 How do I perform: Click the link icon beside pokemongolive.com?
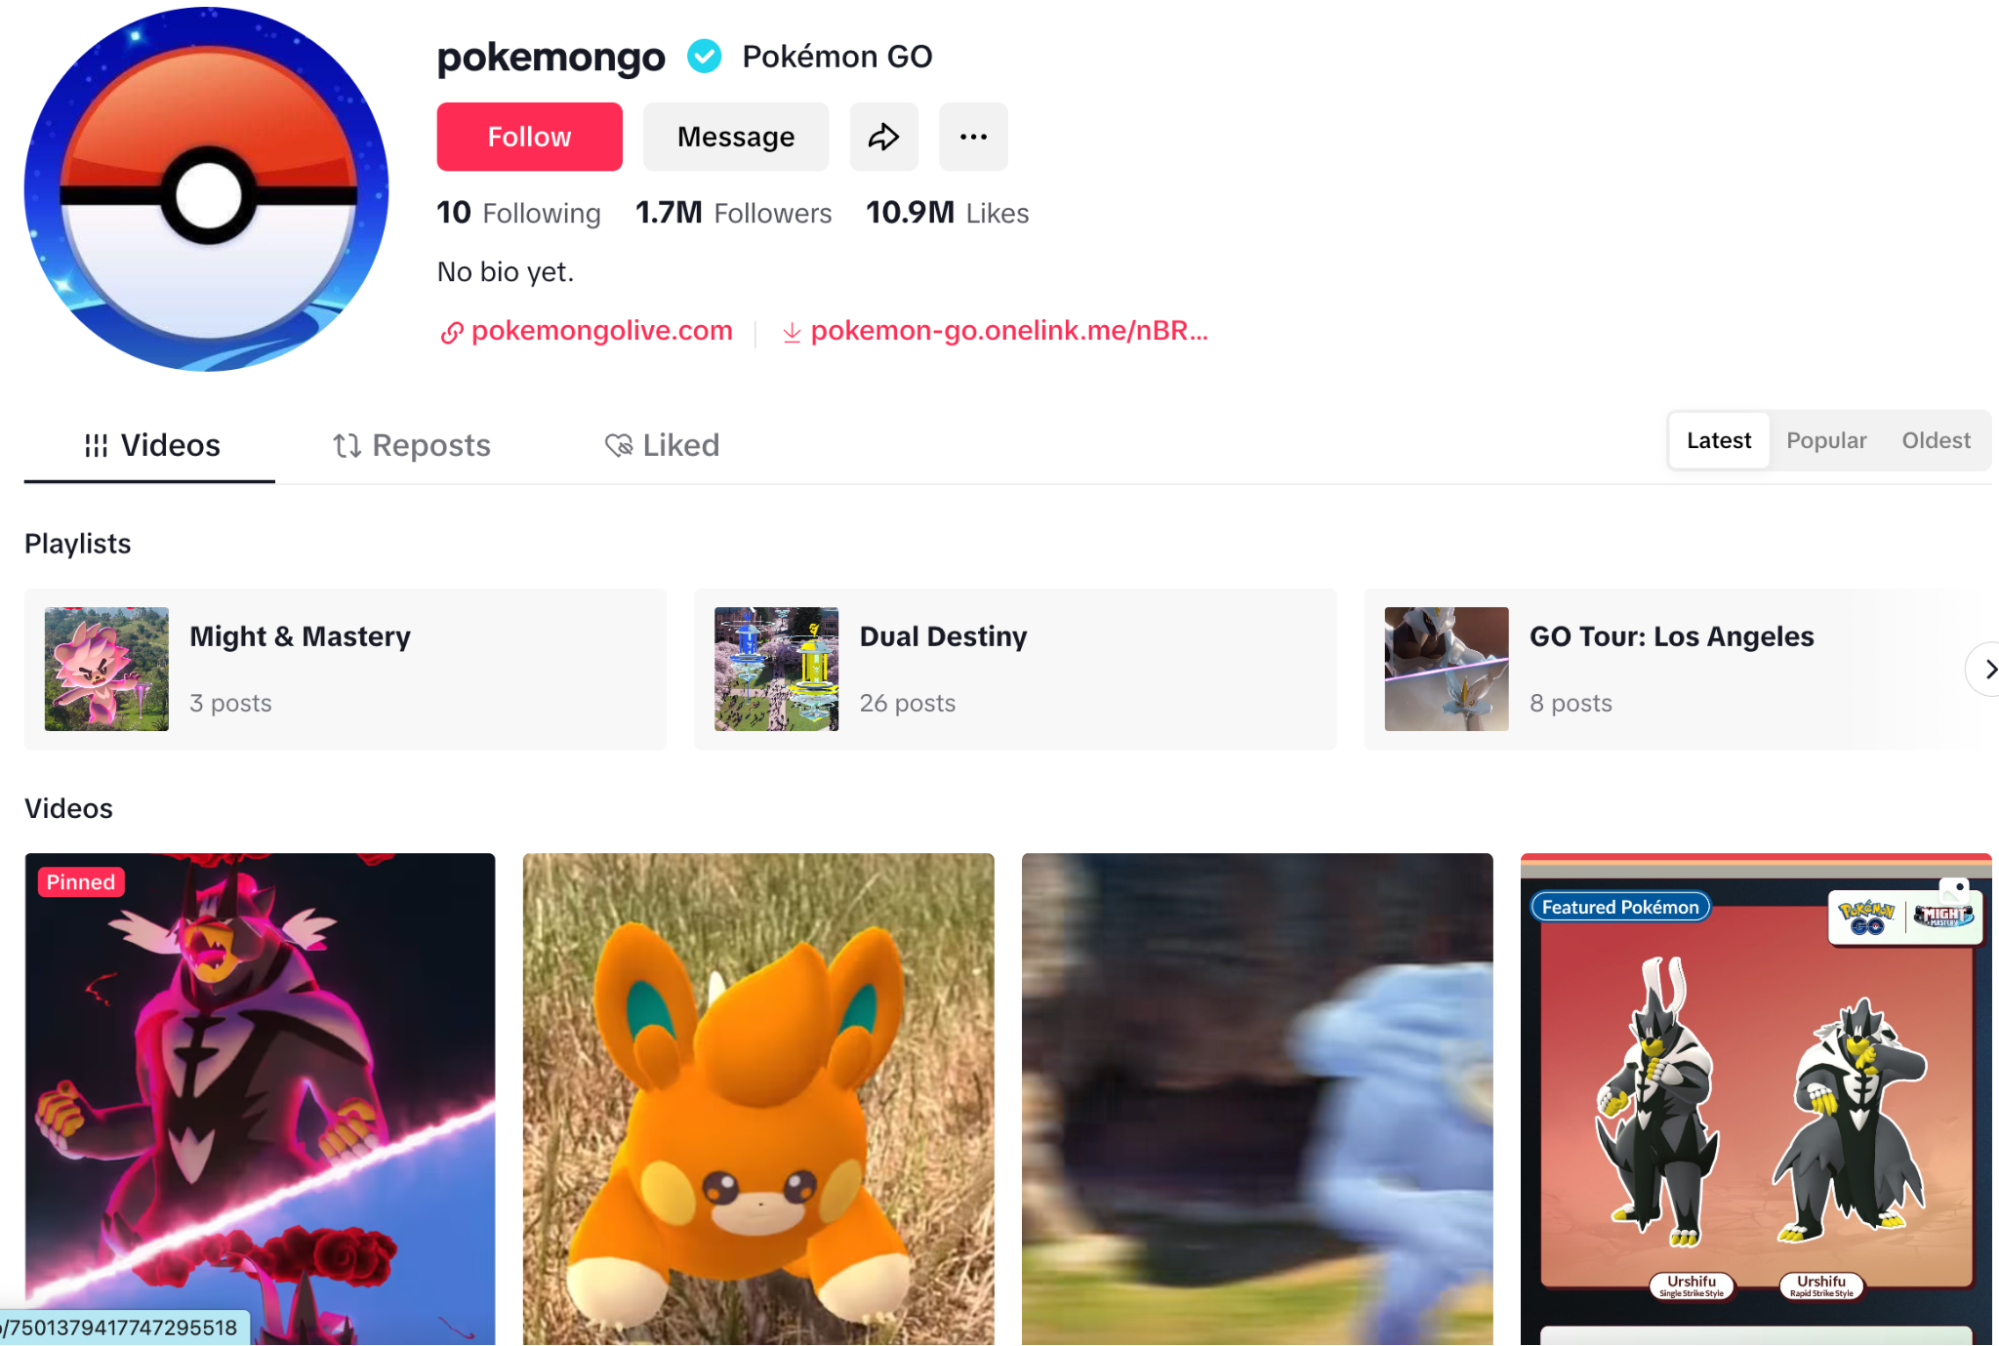tap(452, 332)
